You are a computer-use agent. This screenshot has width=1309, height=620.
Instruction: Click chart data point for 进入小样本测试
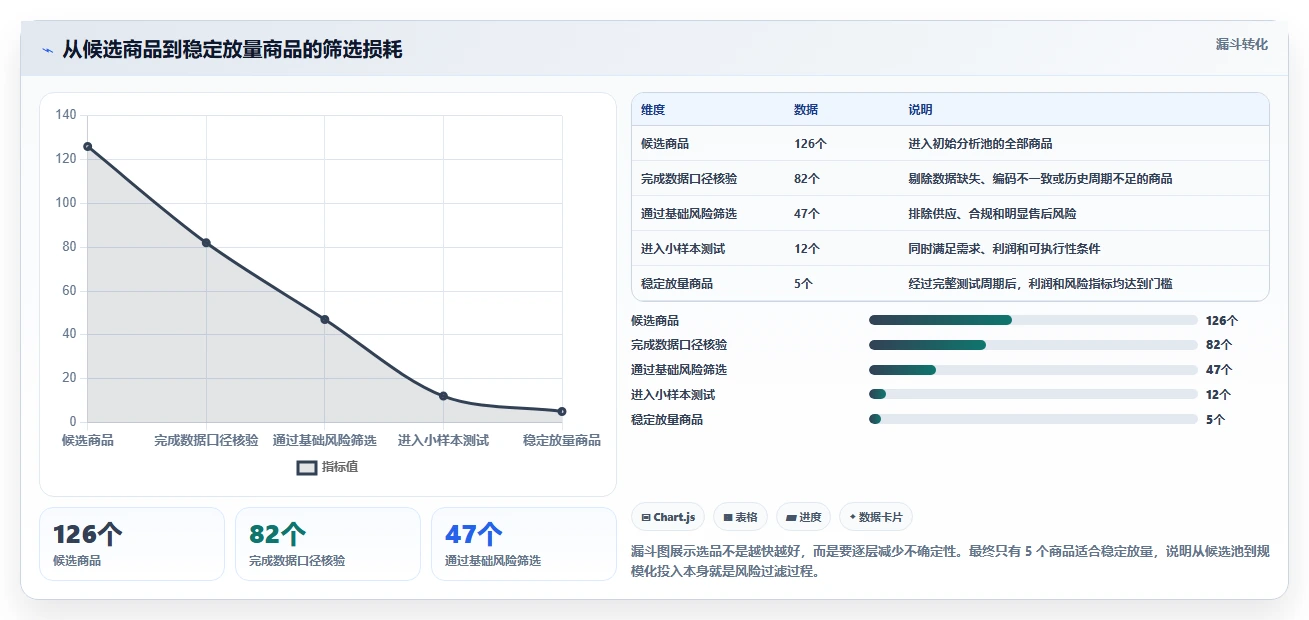click(x=443, y=396)
